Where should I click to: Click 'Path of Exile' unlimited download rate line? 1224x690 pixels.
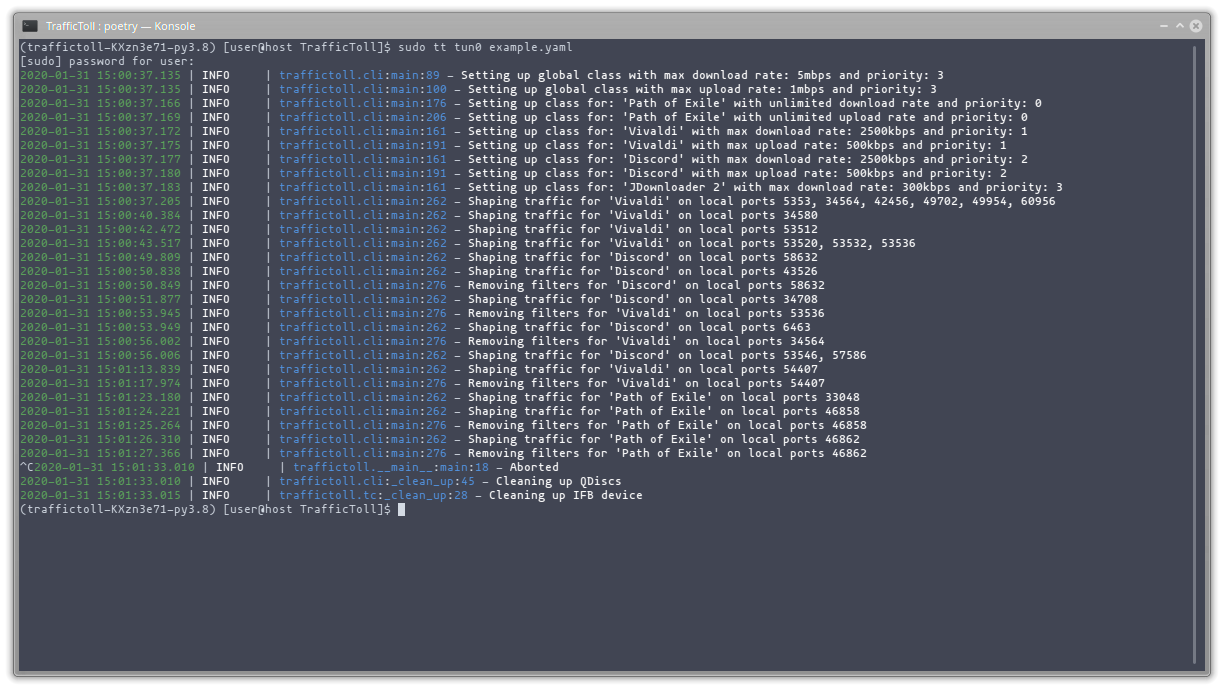[530, 103]
